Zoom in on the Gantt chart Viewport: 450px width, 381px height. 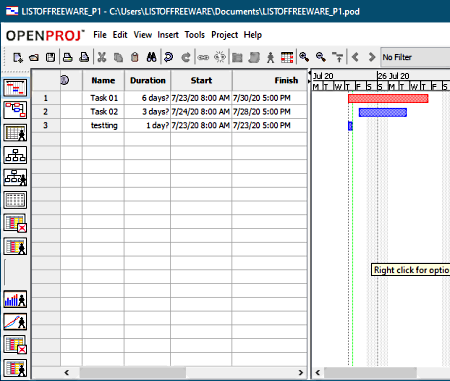click(304, 57)
